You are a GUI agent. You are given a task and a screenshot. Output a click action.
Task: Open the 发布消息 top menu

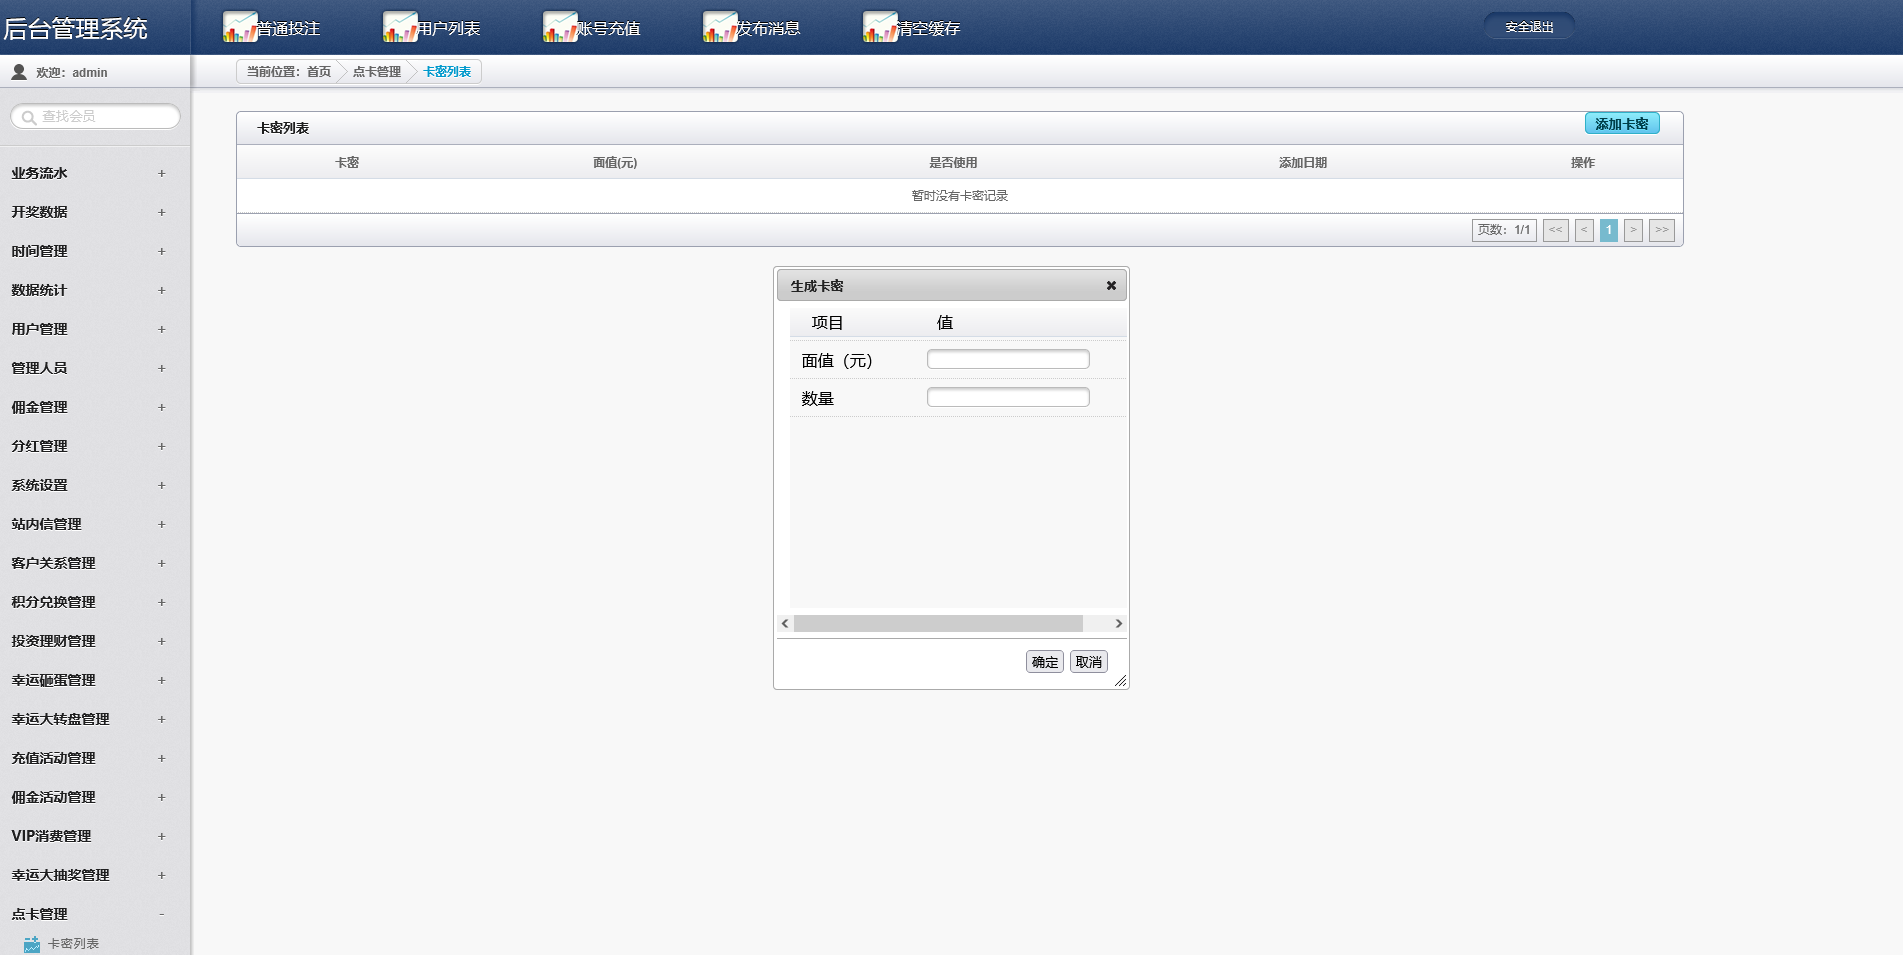769,29
